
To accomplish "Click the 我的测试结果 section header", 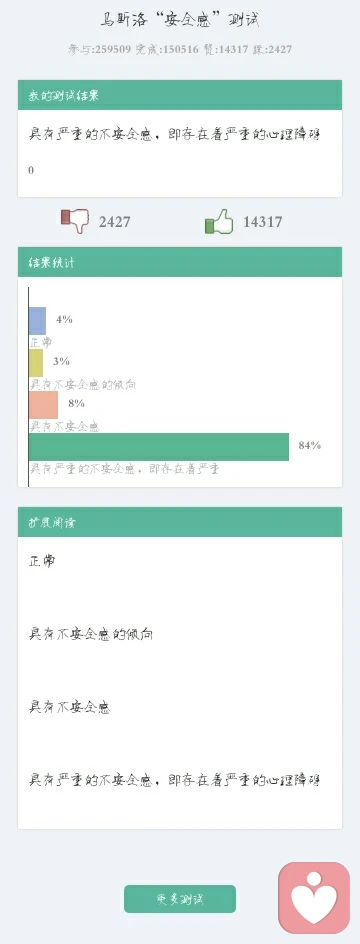I will point(180,95).
